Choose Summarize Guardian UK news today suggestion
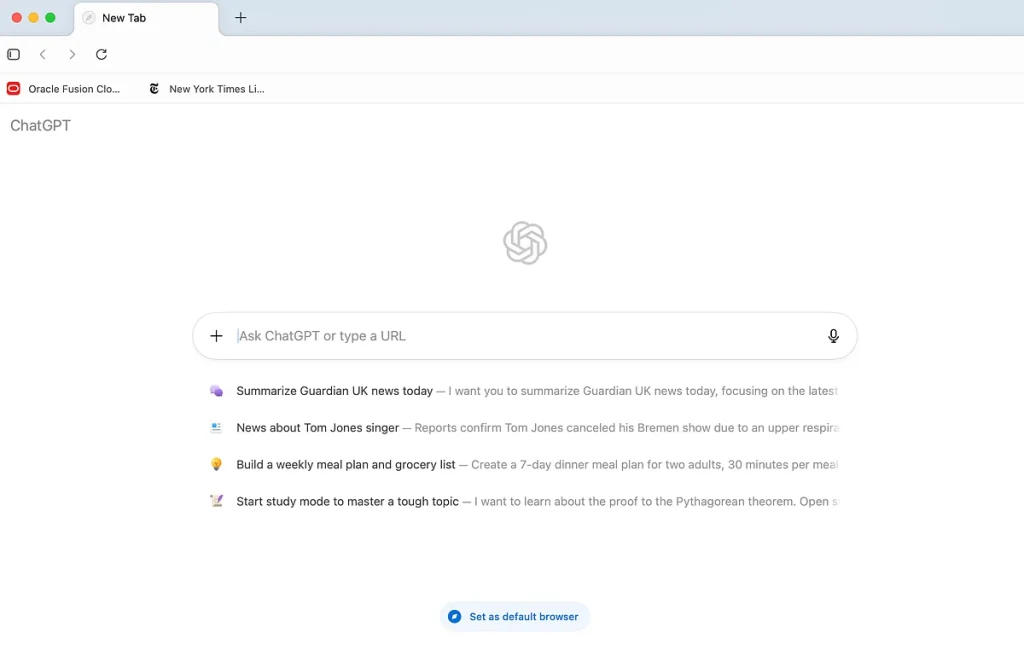The image size is (1024, 650). (x=334, y=391)
